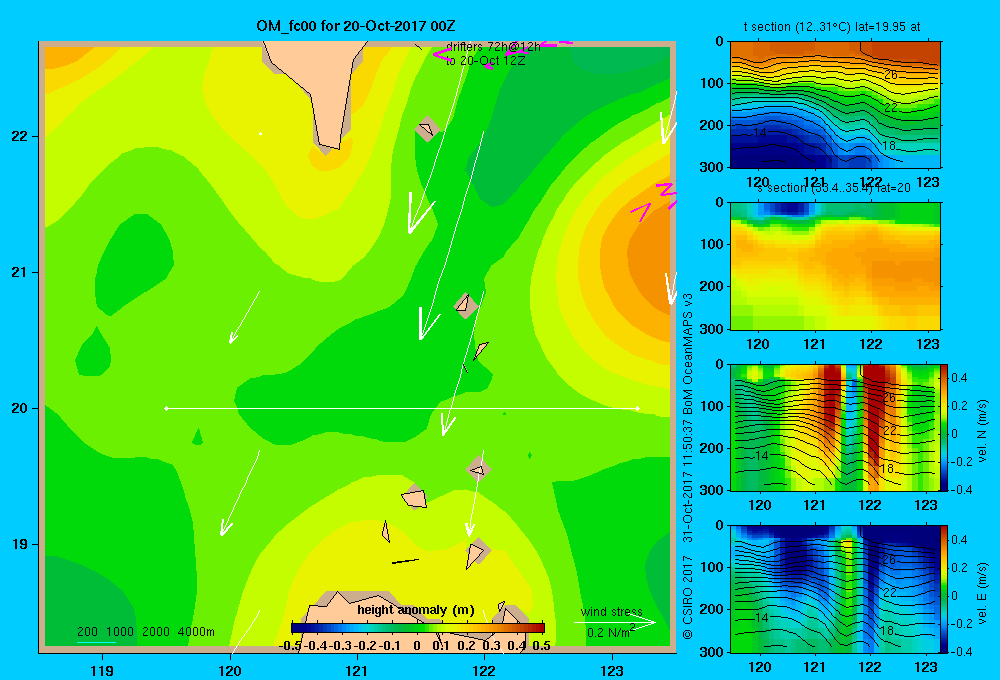Click the wind stress reference arrow in legend

(615, 622)
